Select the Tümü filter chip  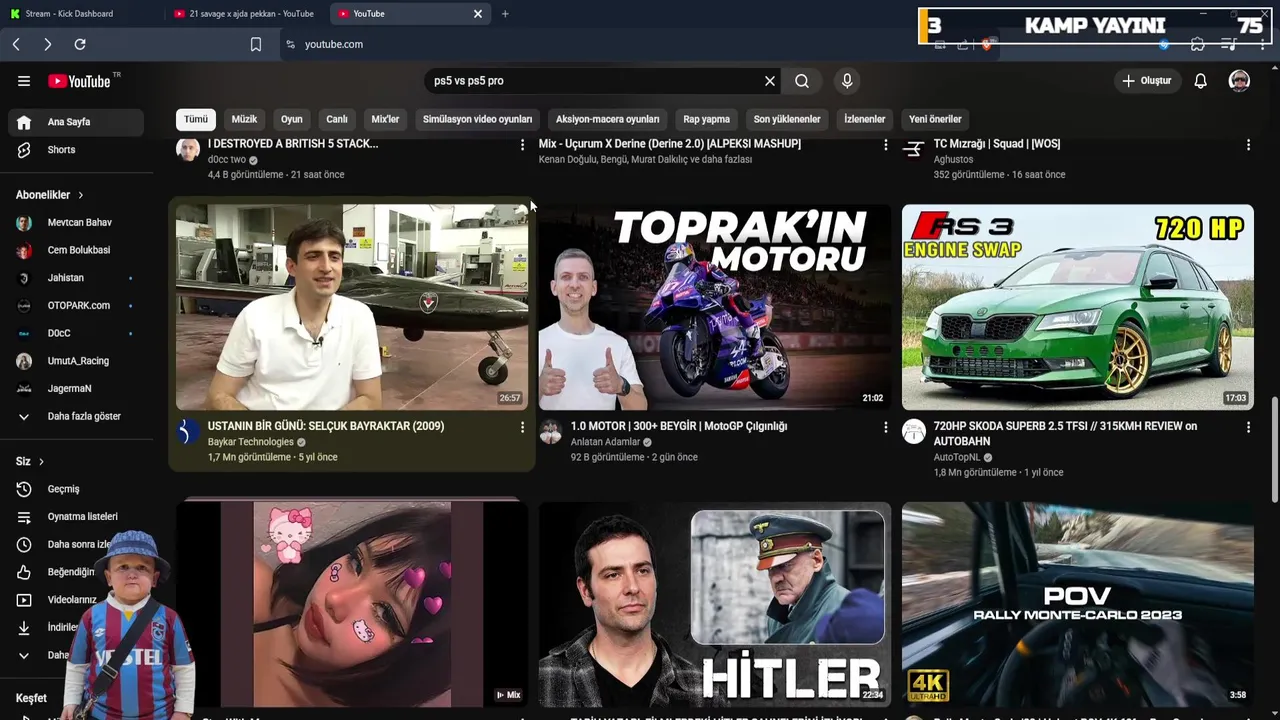point(196,119)
